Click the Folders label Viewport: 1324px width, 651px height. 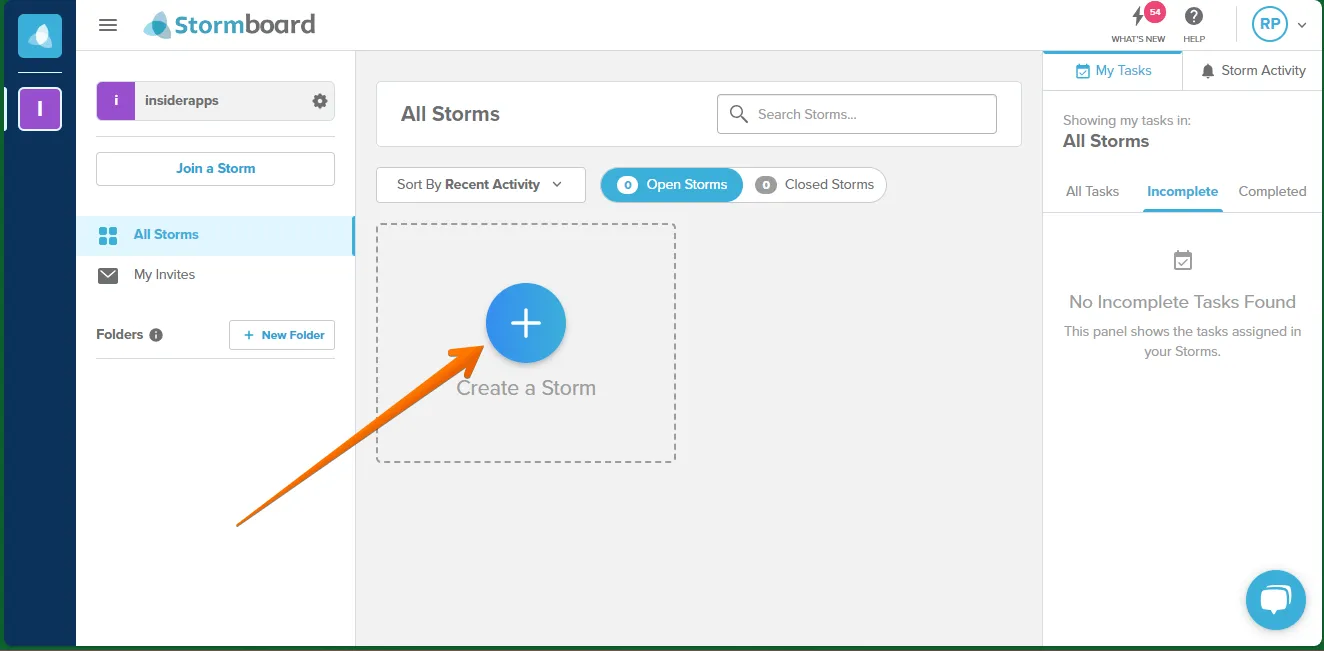120,335
